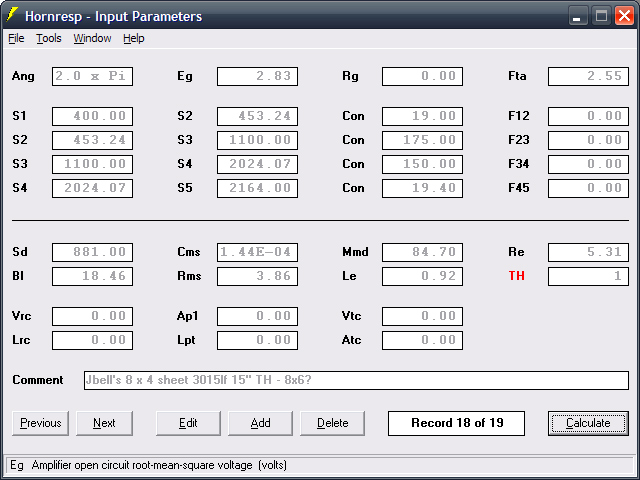
Task: Click the Hornresp lightning bolt title icon
Action: [12, 16]
